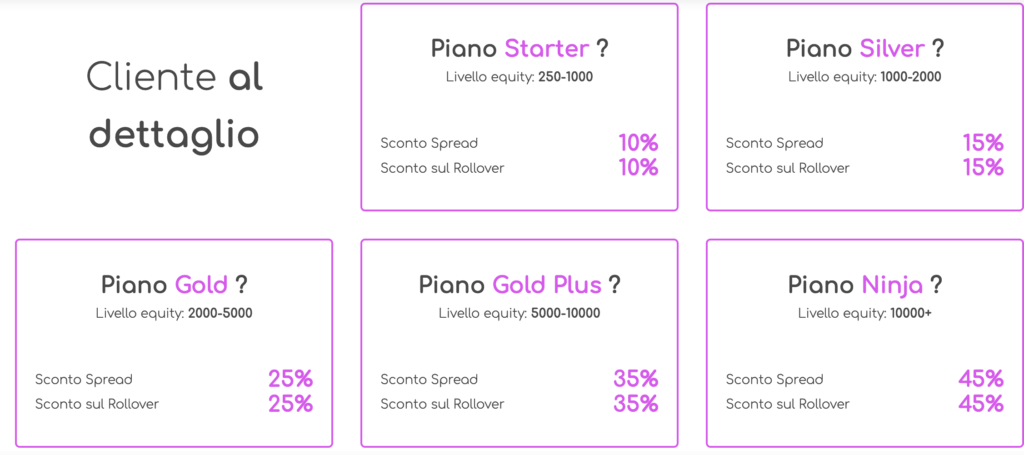Click the 45% Sconto sul Rollover value
Viewport: 1024px width, 455px height.
(x=981, y=403)
